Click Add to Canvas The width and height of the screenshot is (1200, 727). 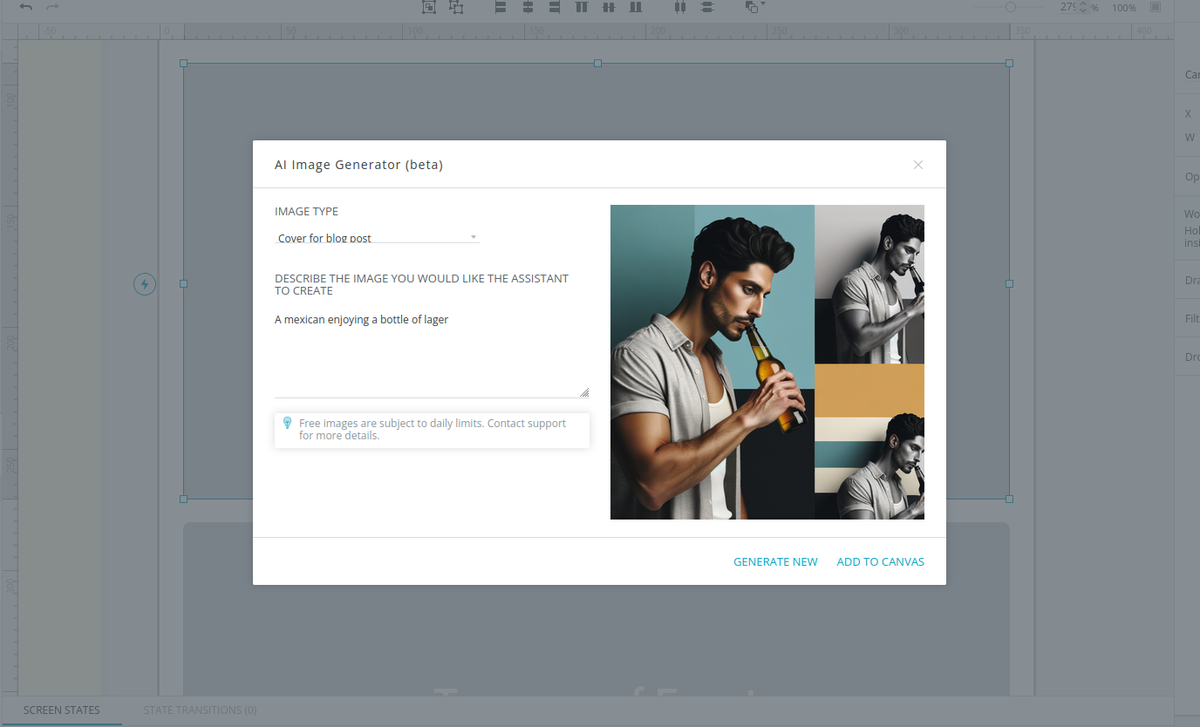click(880, 562)
